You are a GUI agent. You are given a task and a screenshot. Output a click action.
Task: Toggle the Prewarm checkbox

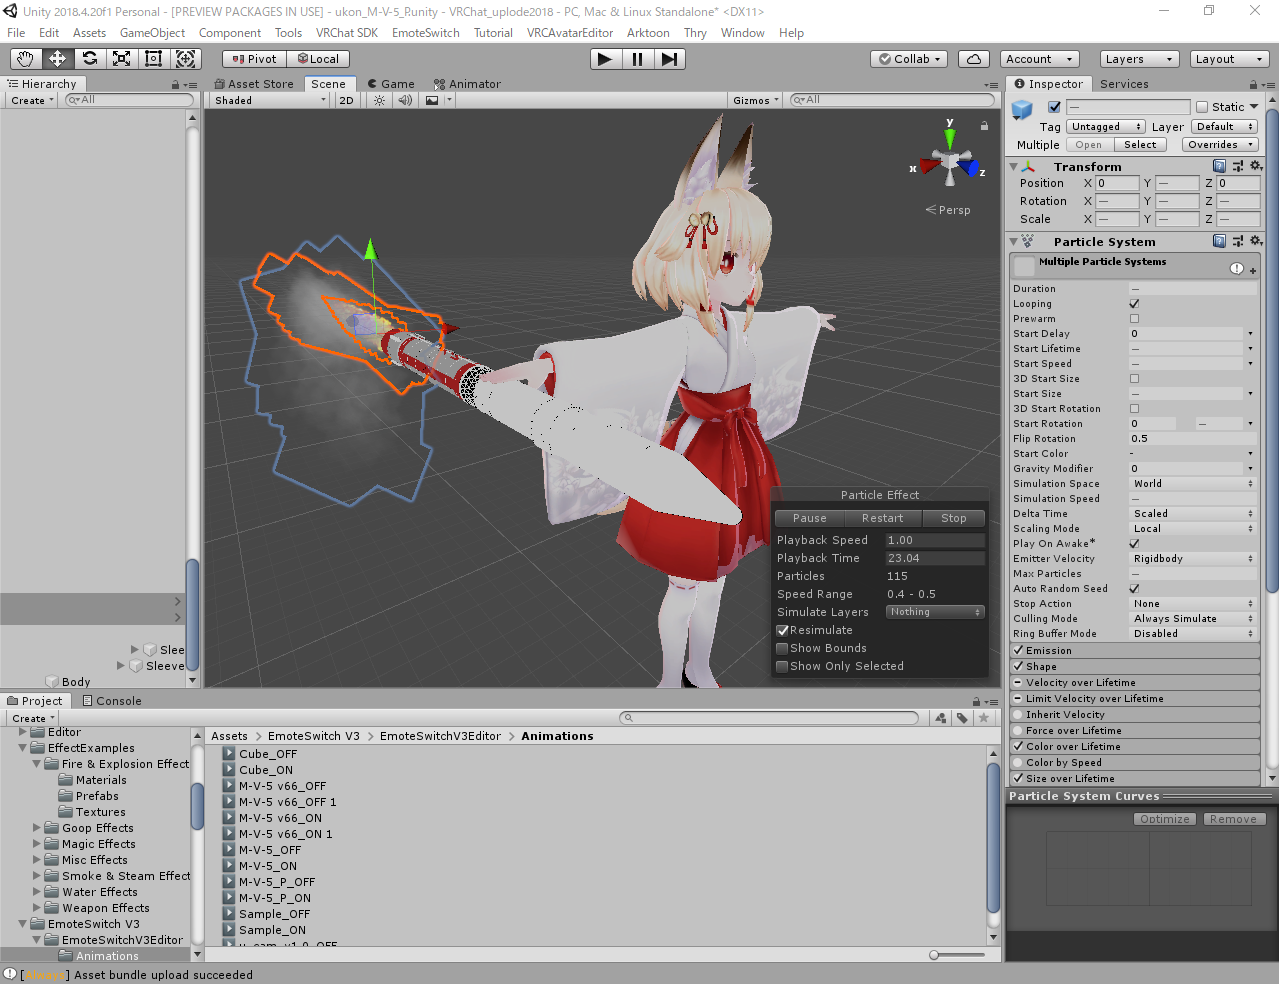1134,319
